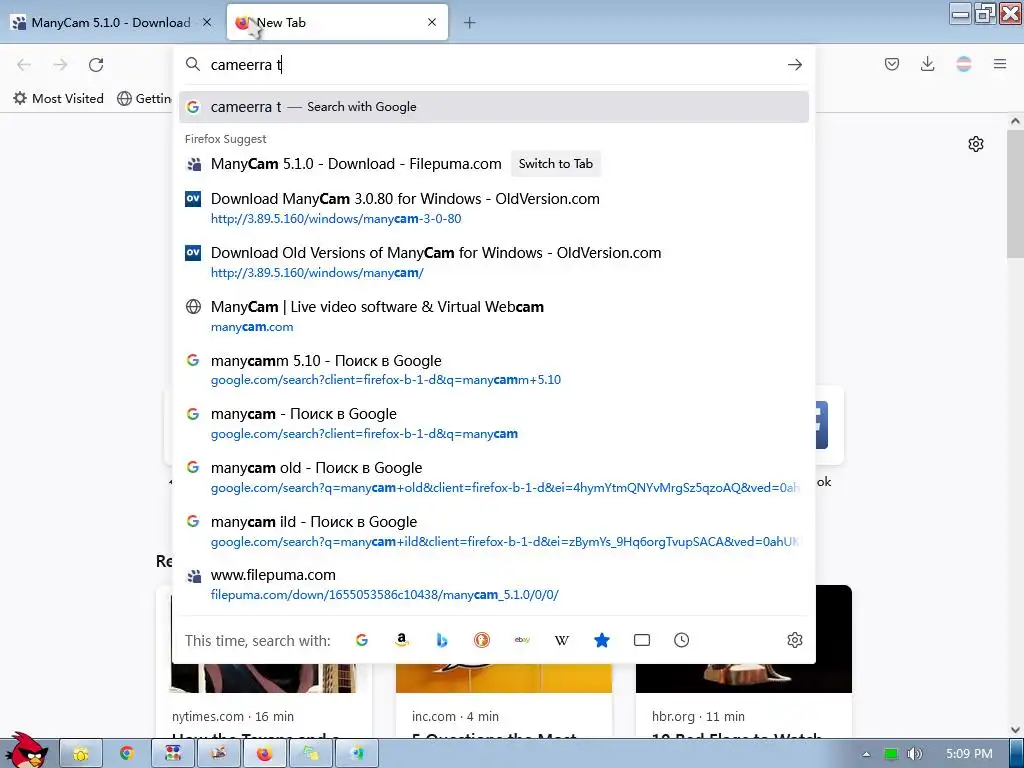Open 'manycam - Поиск в Google' suggestion
Image resolution: width=1024 pixels, height=768 pixels.
tap(494, 423)
